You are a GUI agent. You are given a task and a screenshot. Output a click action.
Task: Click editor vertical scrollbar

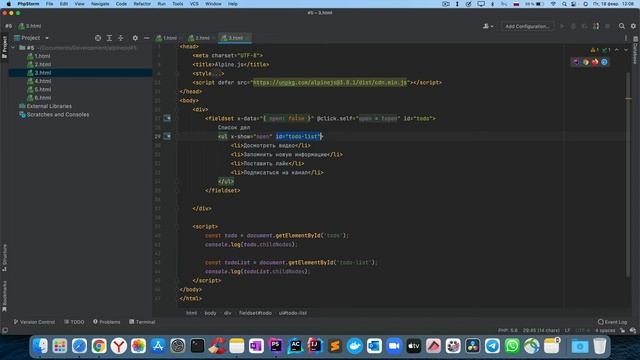click(628, 176)
